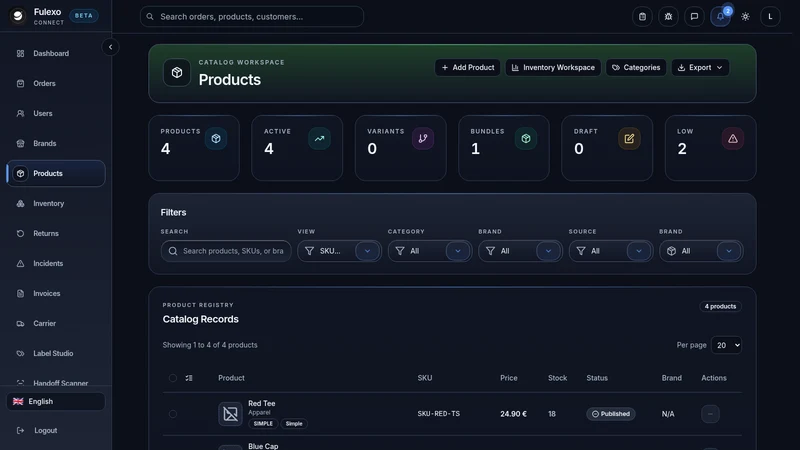Screen dimensions: 800x450
Task: Open the Brand dropdown with box icon
Action: (x=701, y=251)
